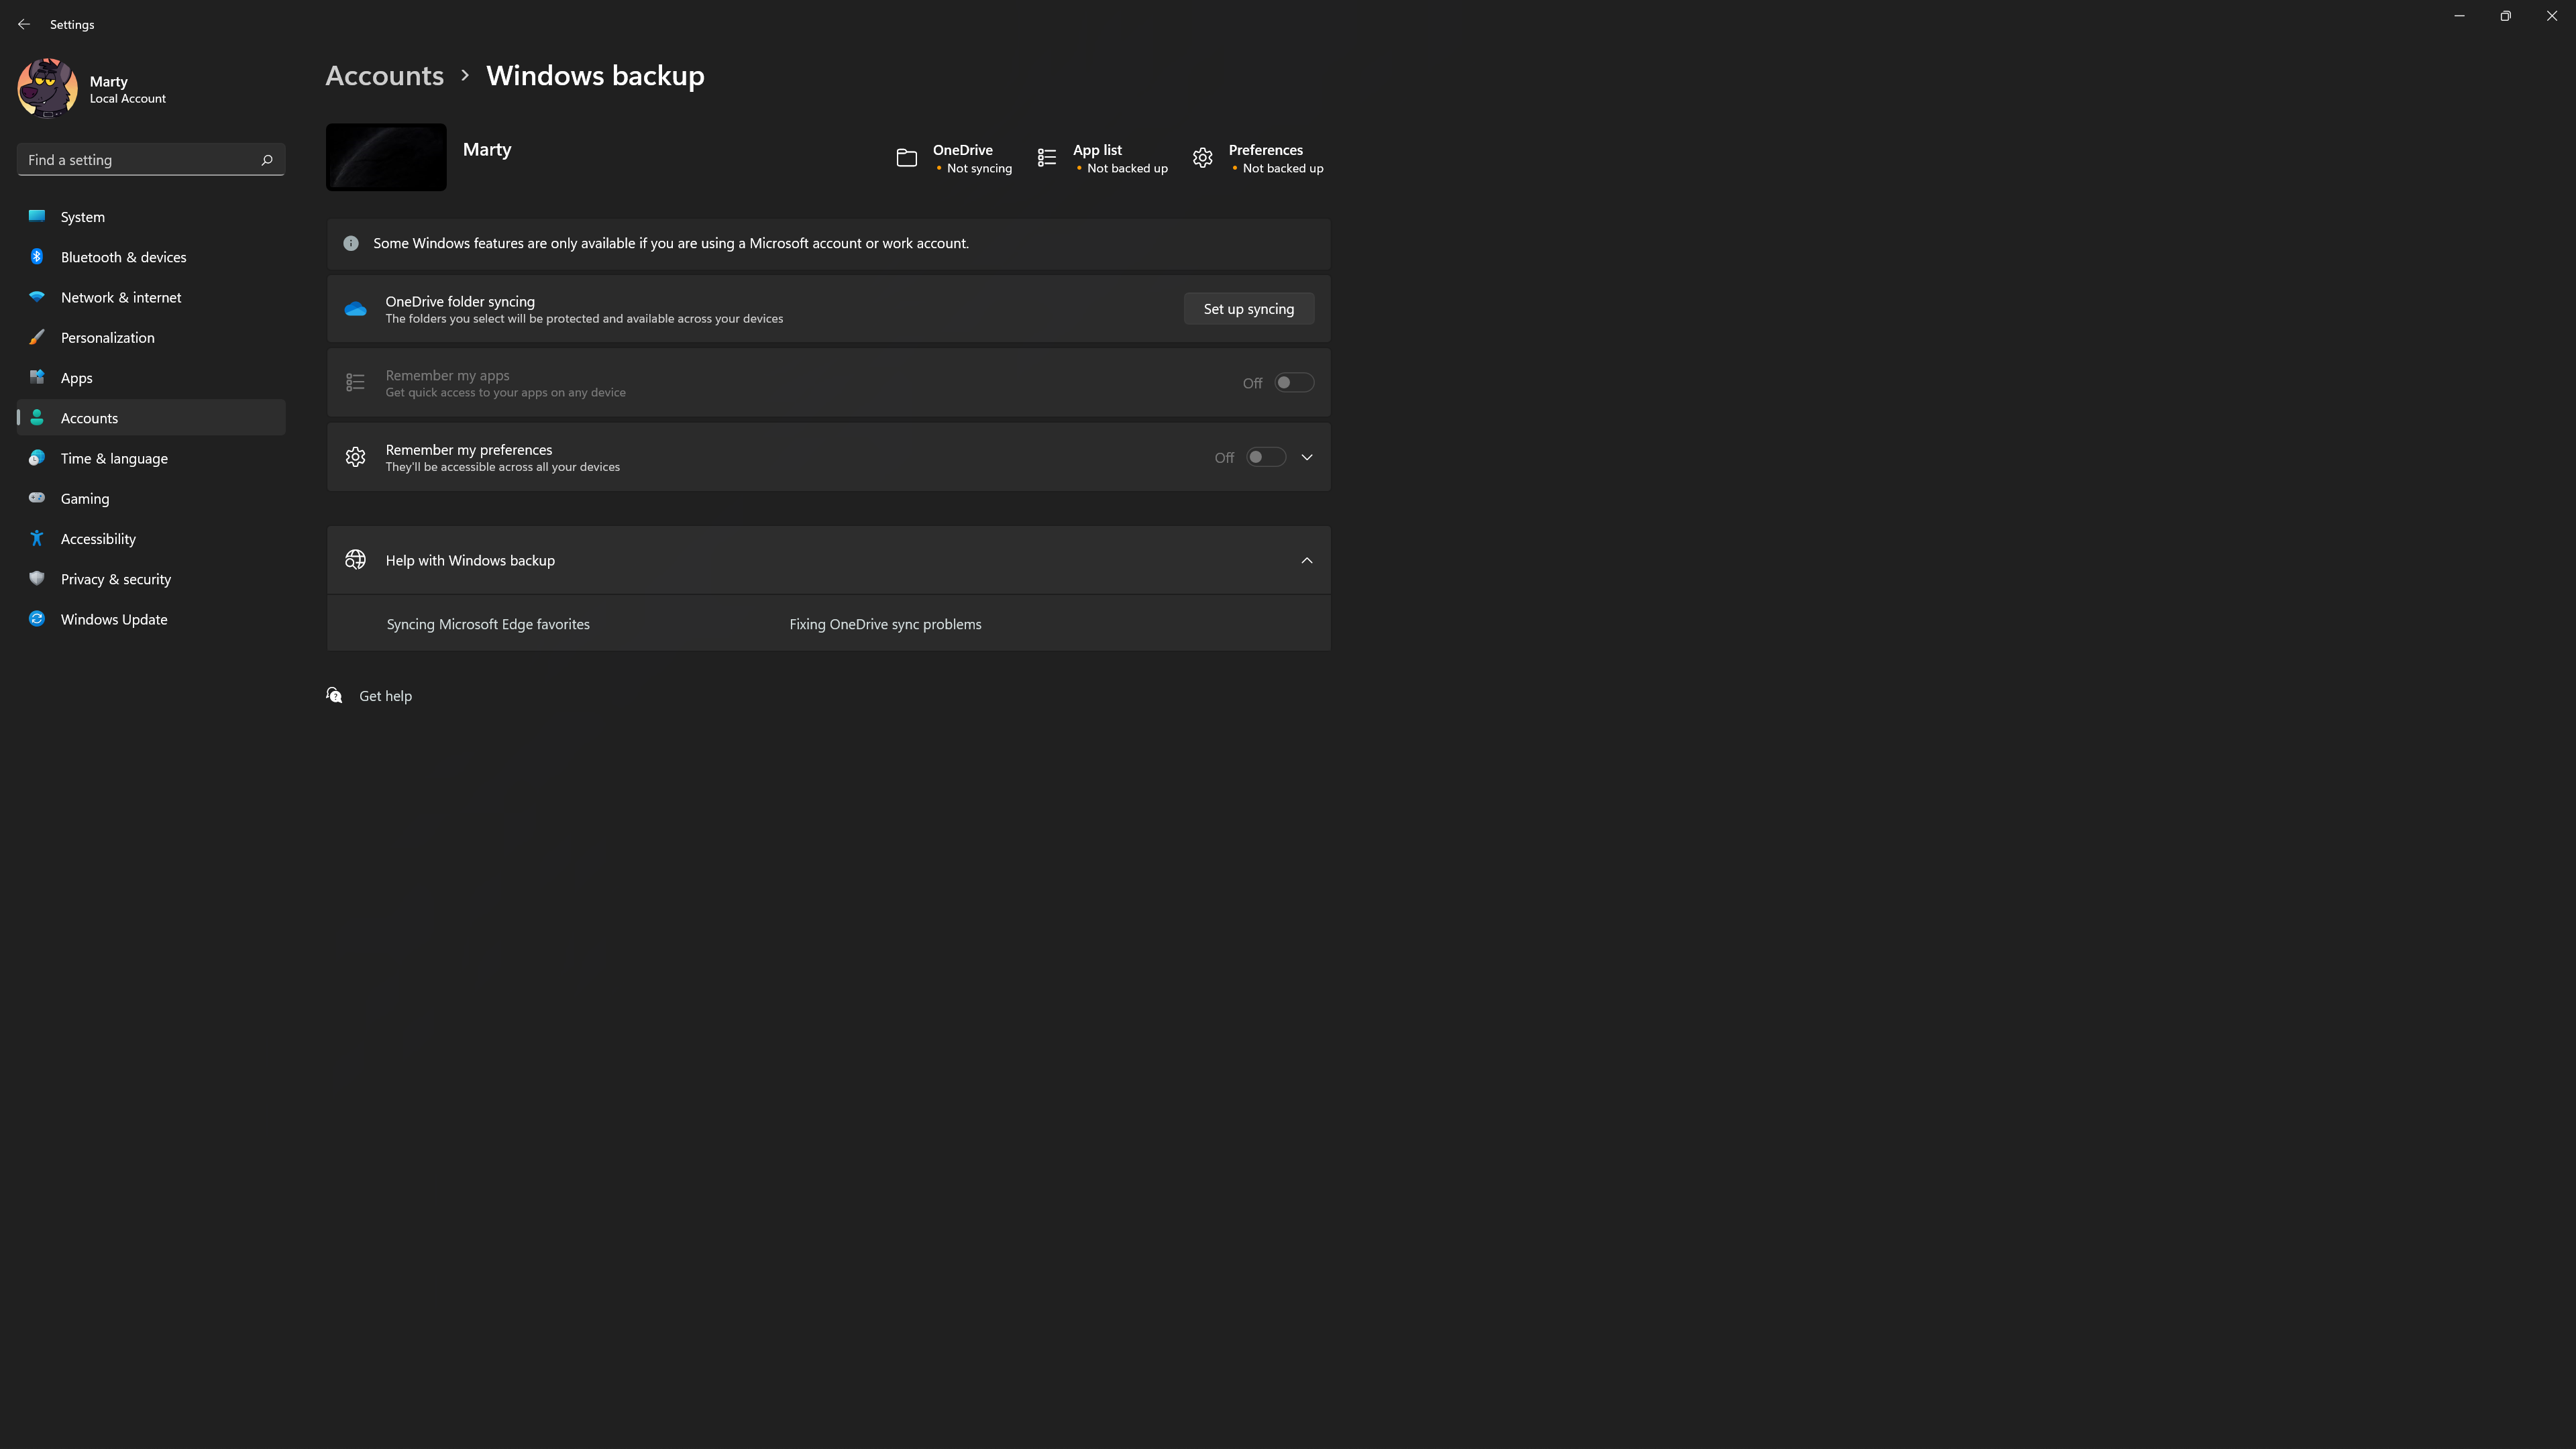
Task: Go to Accounts breadcrumb
Action: (x=384, y=76)
